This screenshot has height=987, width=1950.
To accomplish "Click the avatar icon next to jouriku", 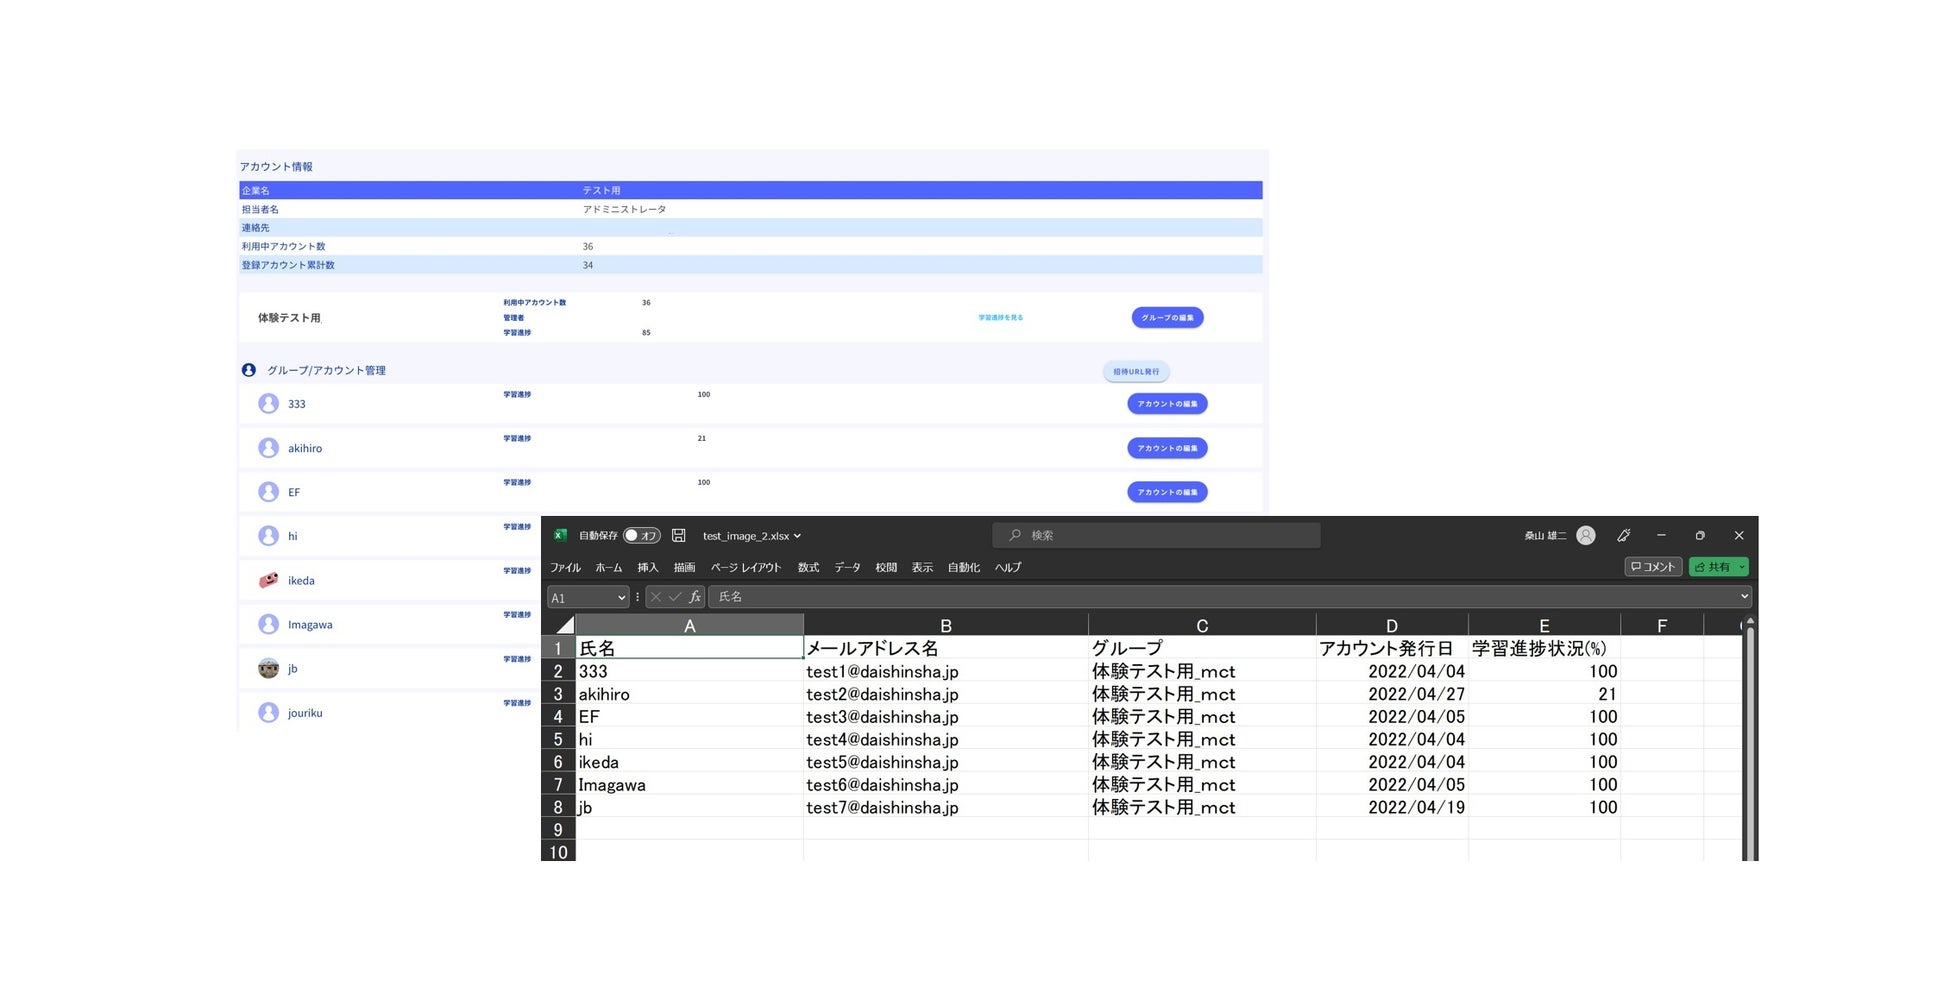I will (x=268, y=712).
